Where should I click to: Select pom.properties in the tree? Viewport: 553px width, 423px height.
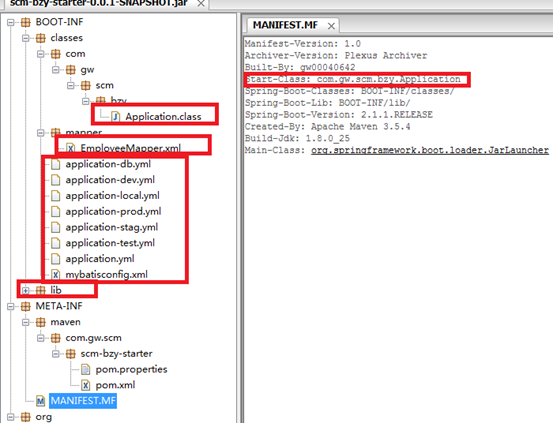131,369
